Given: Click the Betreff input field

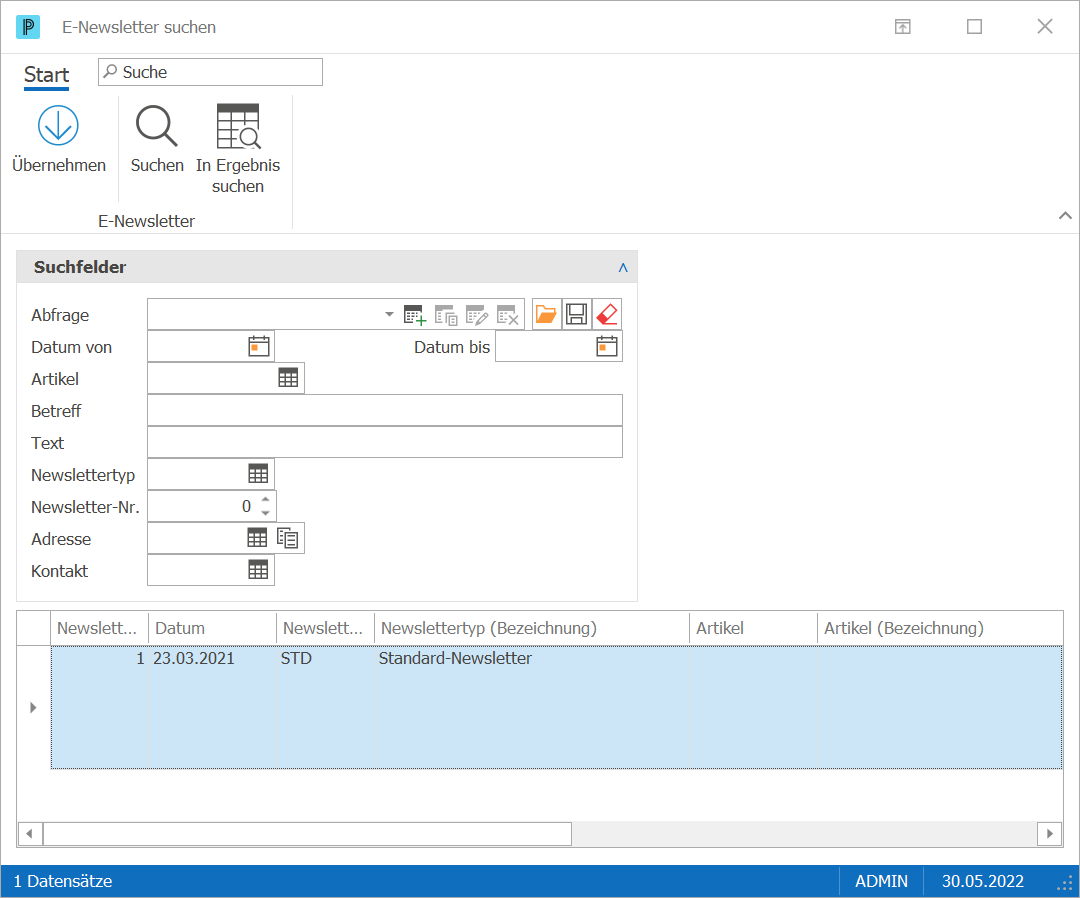Looking at the screenshot, I should pyautogui.click(x=385, y=410).
